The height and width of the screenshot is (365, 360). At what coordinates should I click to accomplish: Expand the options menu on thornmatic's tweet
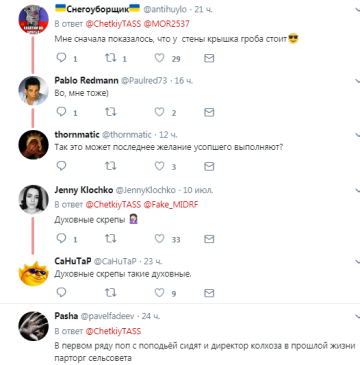(x=357, y=135)
